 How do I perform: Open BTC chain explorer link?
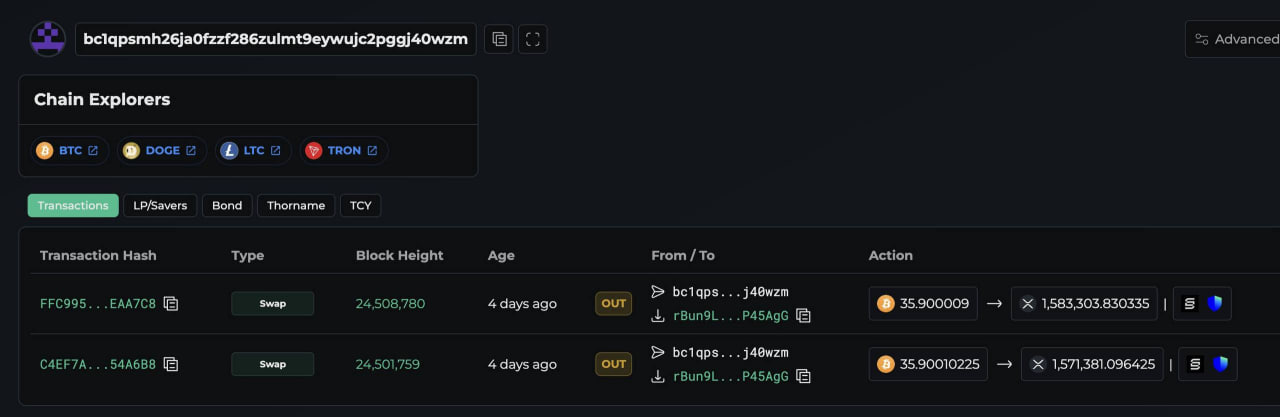[68, 151]
